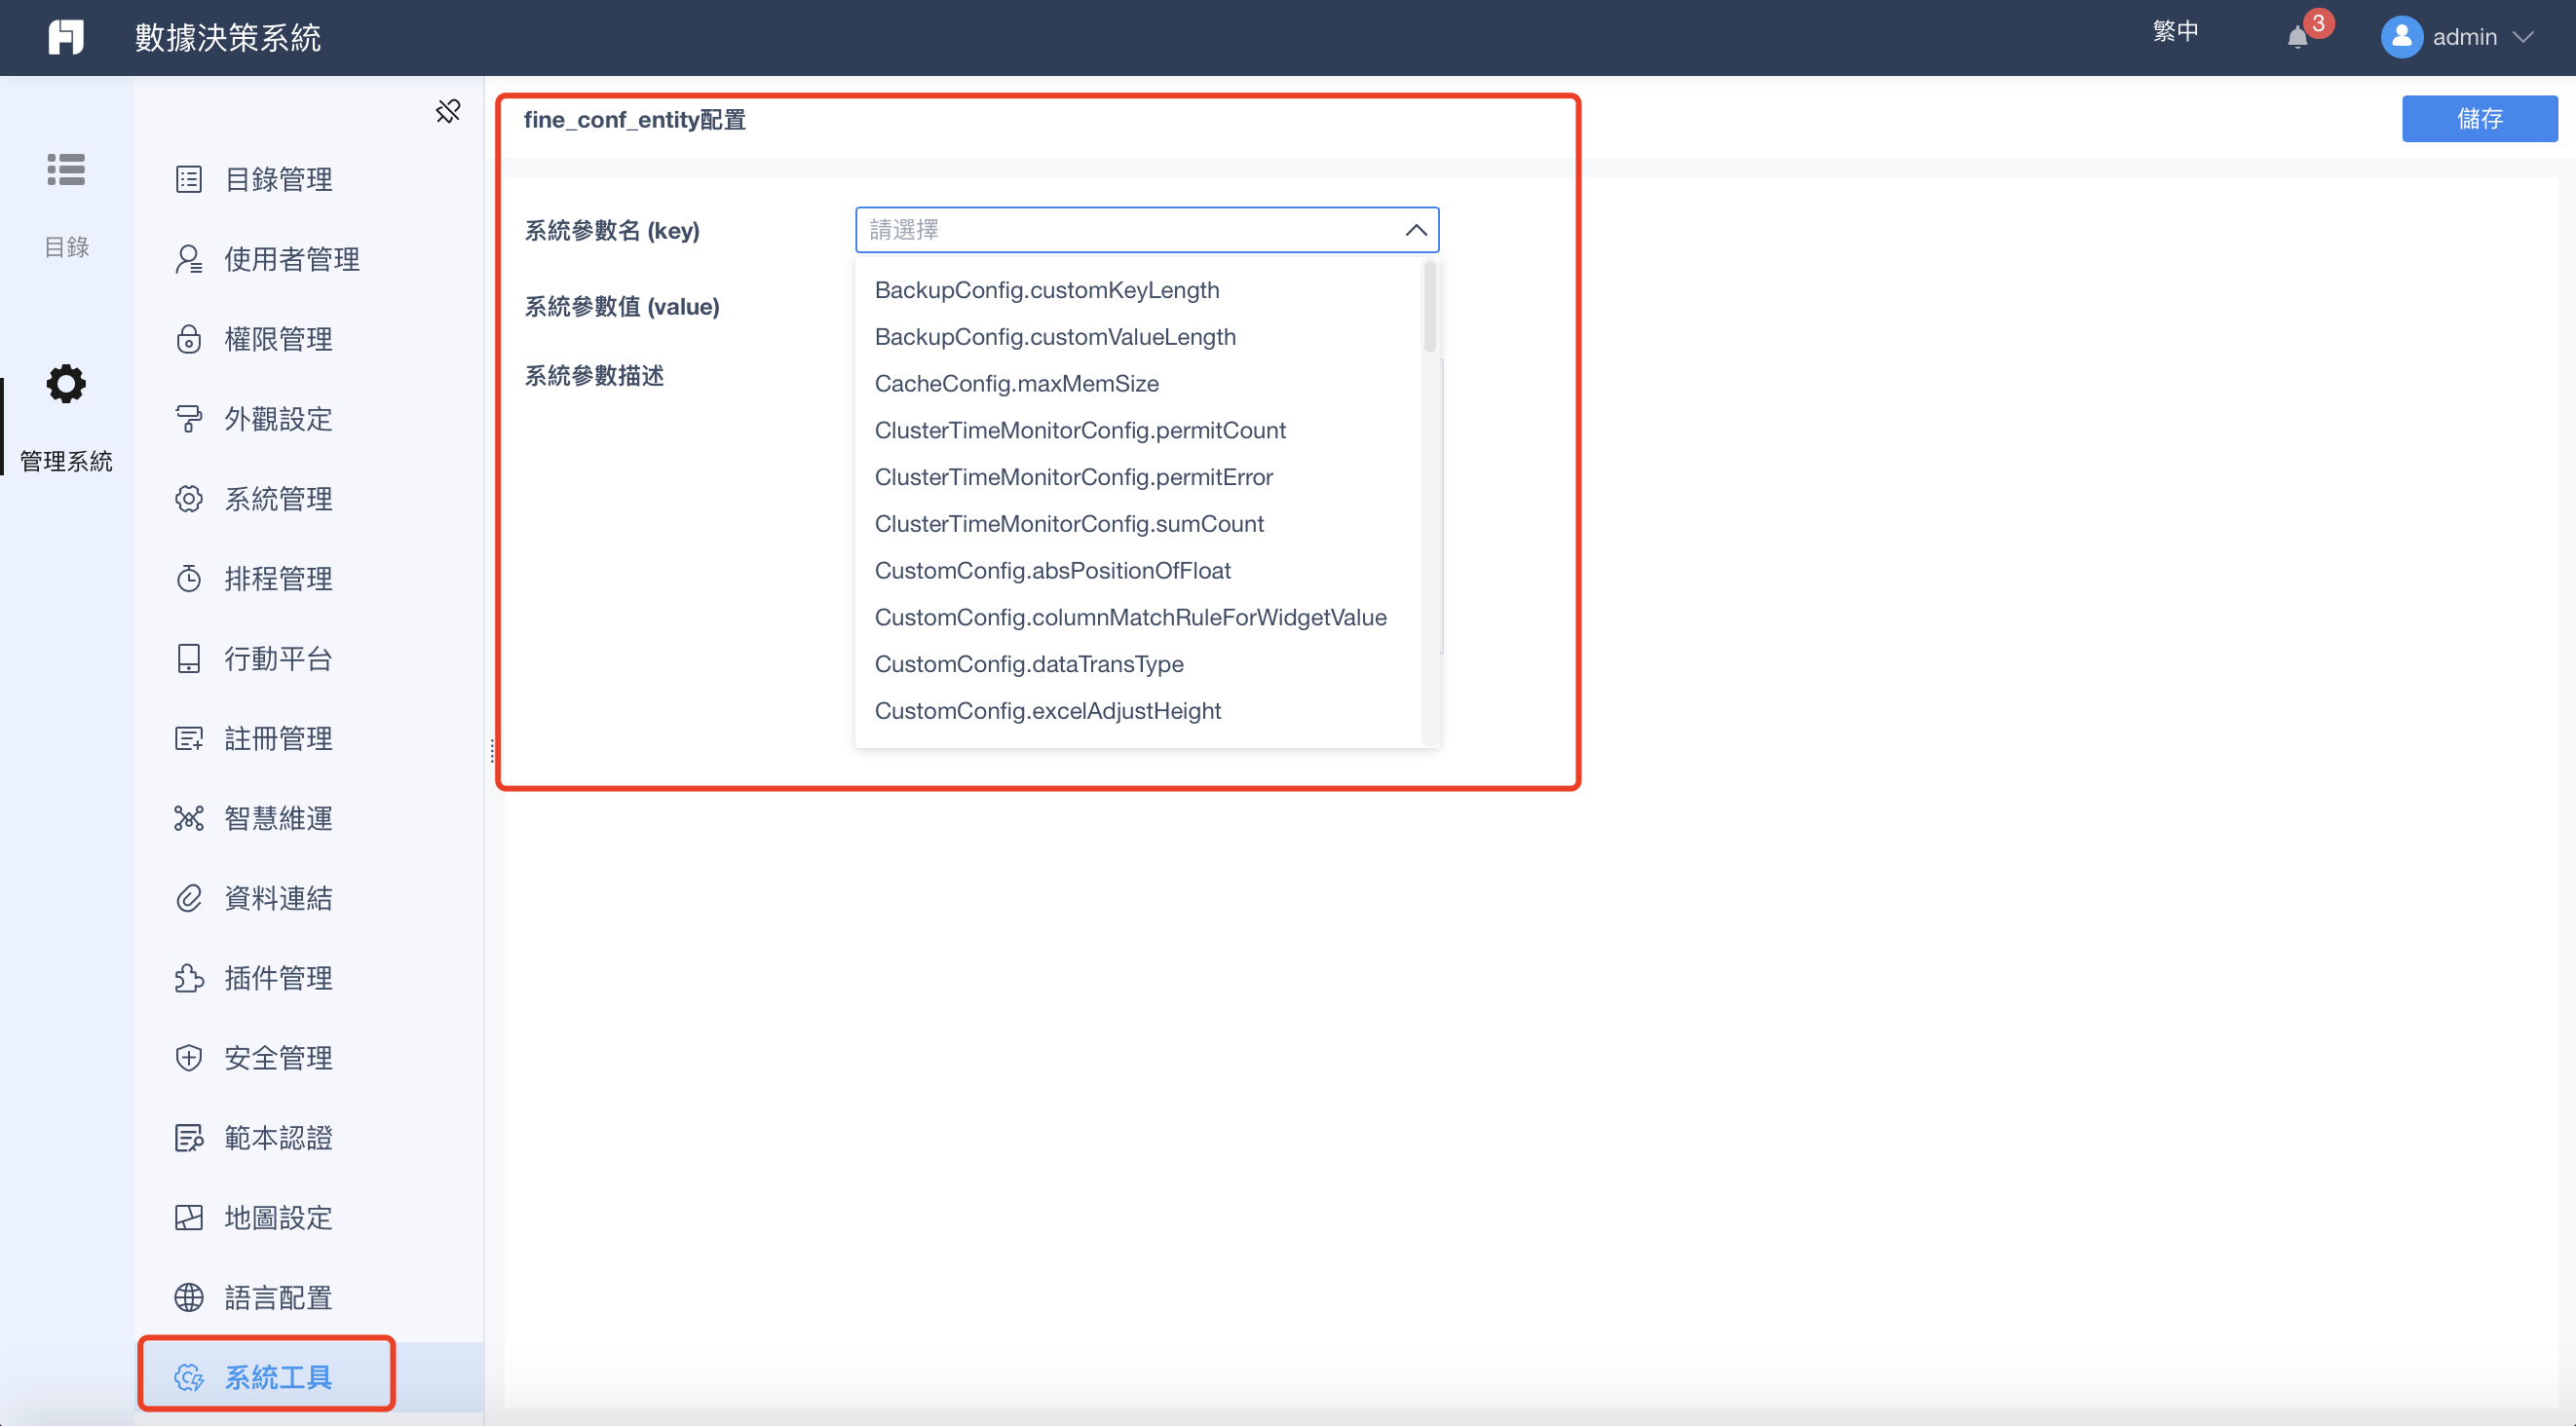Open 排程管理 menu item
Viewport: 2576px width, 1426px height.
coord(309,579)
